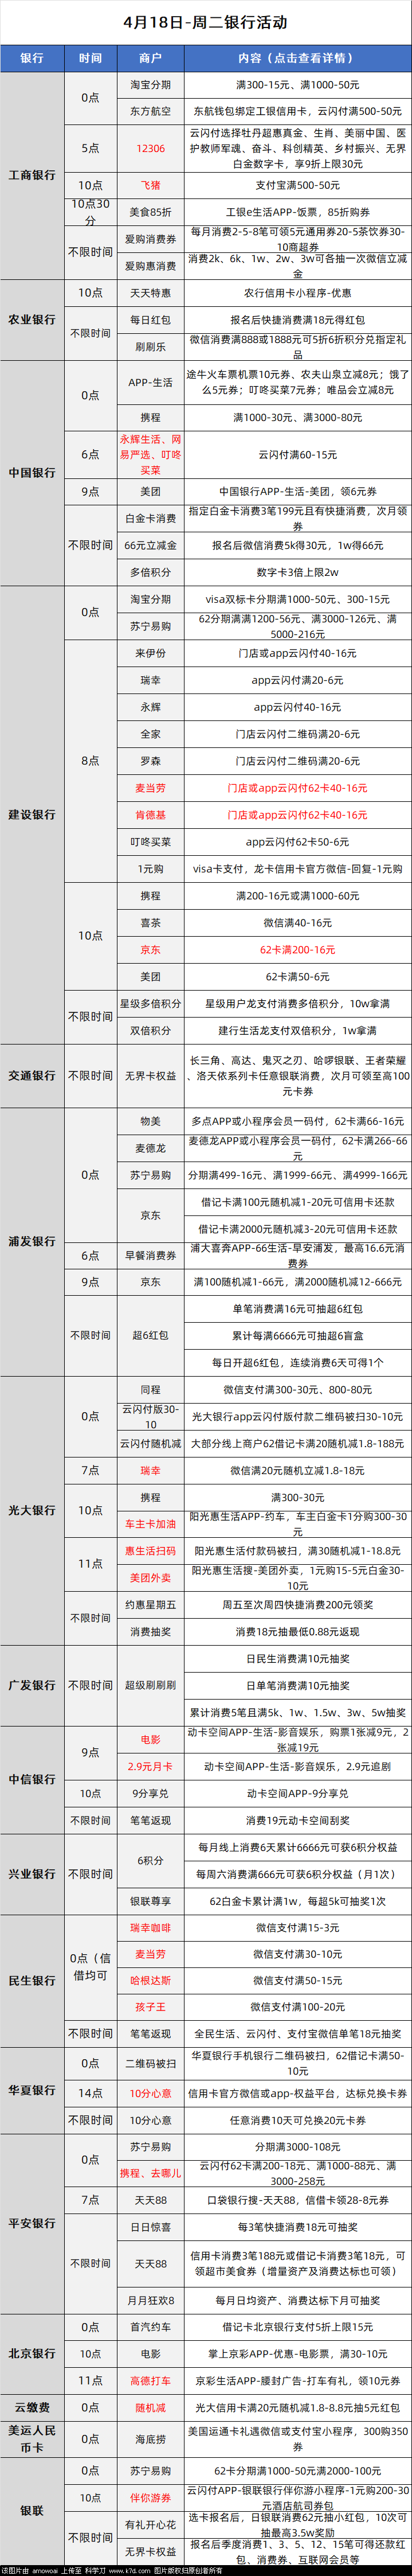Select the '平安银行' bank cell
Image resolution: width=412 pixels, height=2576 pixels.
(x=32, y=2223)
